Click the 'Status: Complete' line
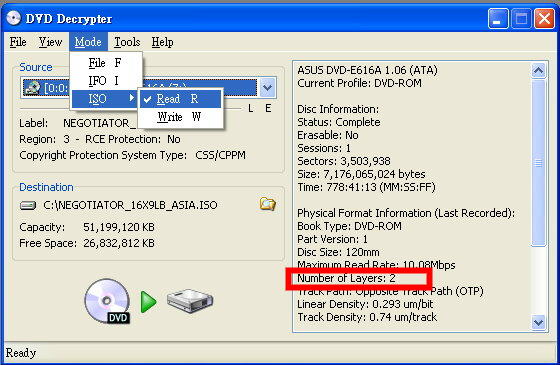This screenshot has height=365, width=560. coord(339,122)
